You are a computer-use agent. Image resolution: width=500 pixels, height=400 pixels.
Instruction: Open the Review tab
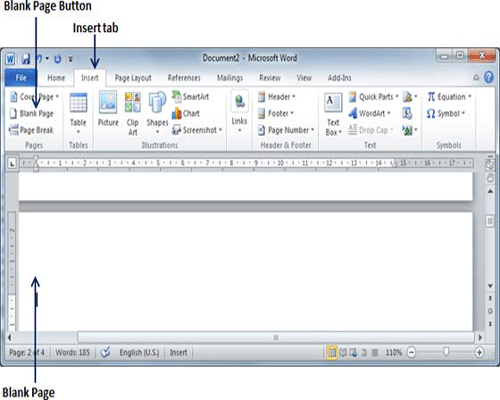pyautogui.click(x=270, y=78)
